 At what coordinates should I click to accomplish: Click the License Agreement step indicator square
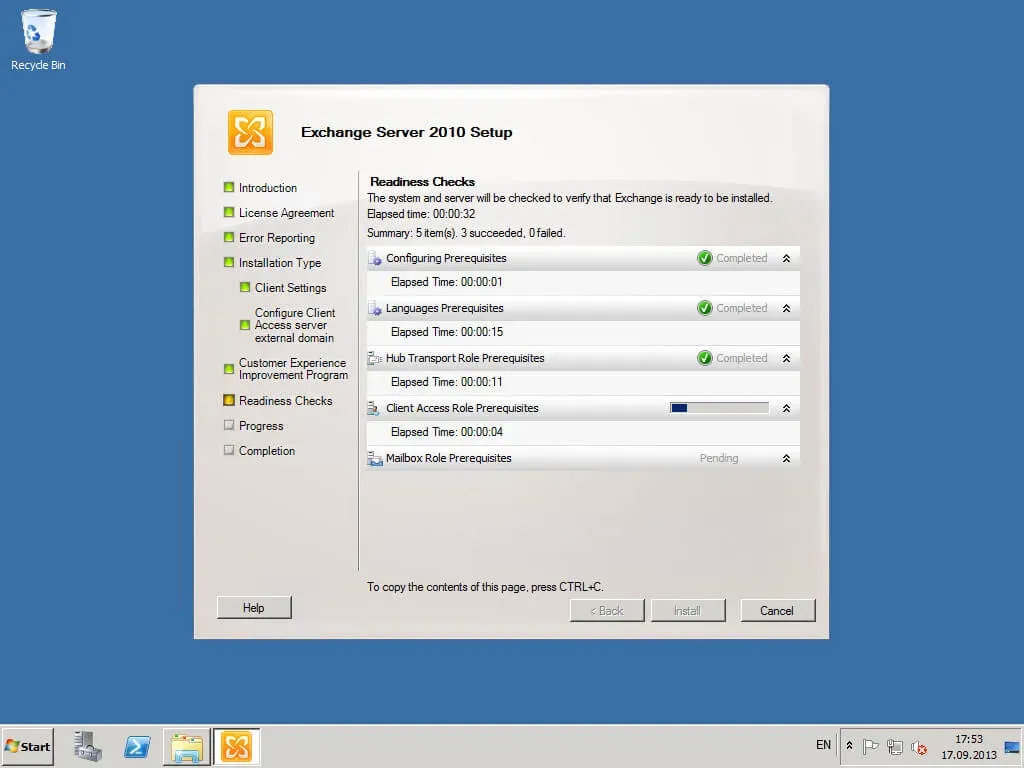click(x=229, y=212)
